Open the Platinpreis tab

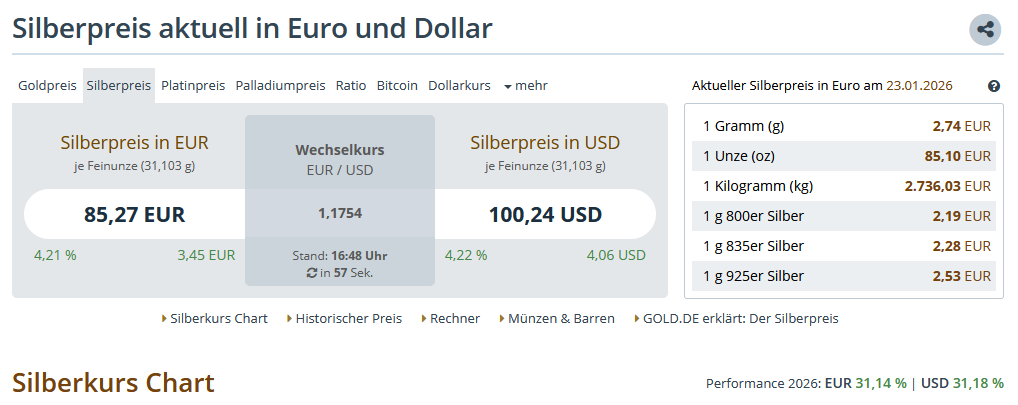click(x=193, y=86)
